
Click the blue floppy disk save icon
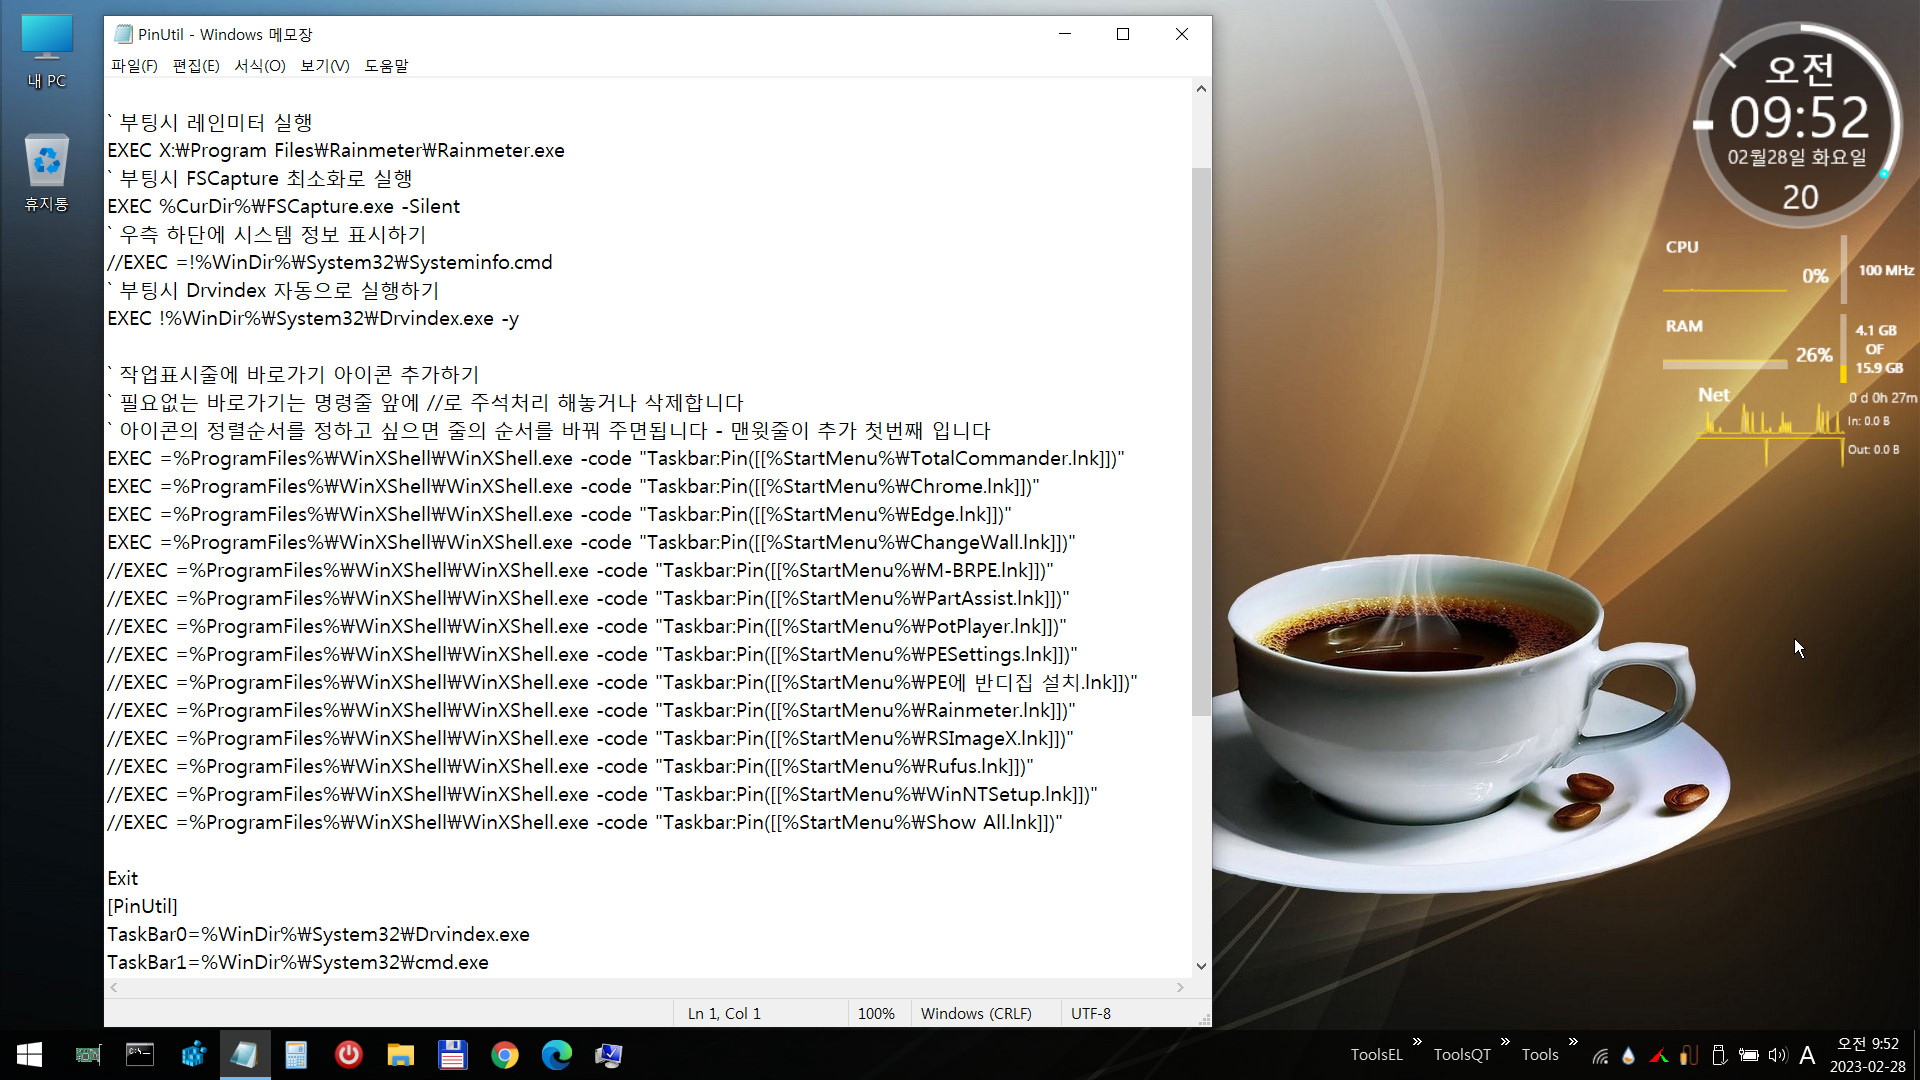pos(453,1055)
